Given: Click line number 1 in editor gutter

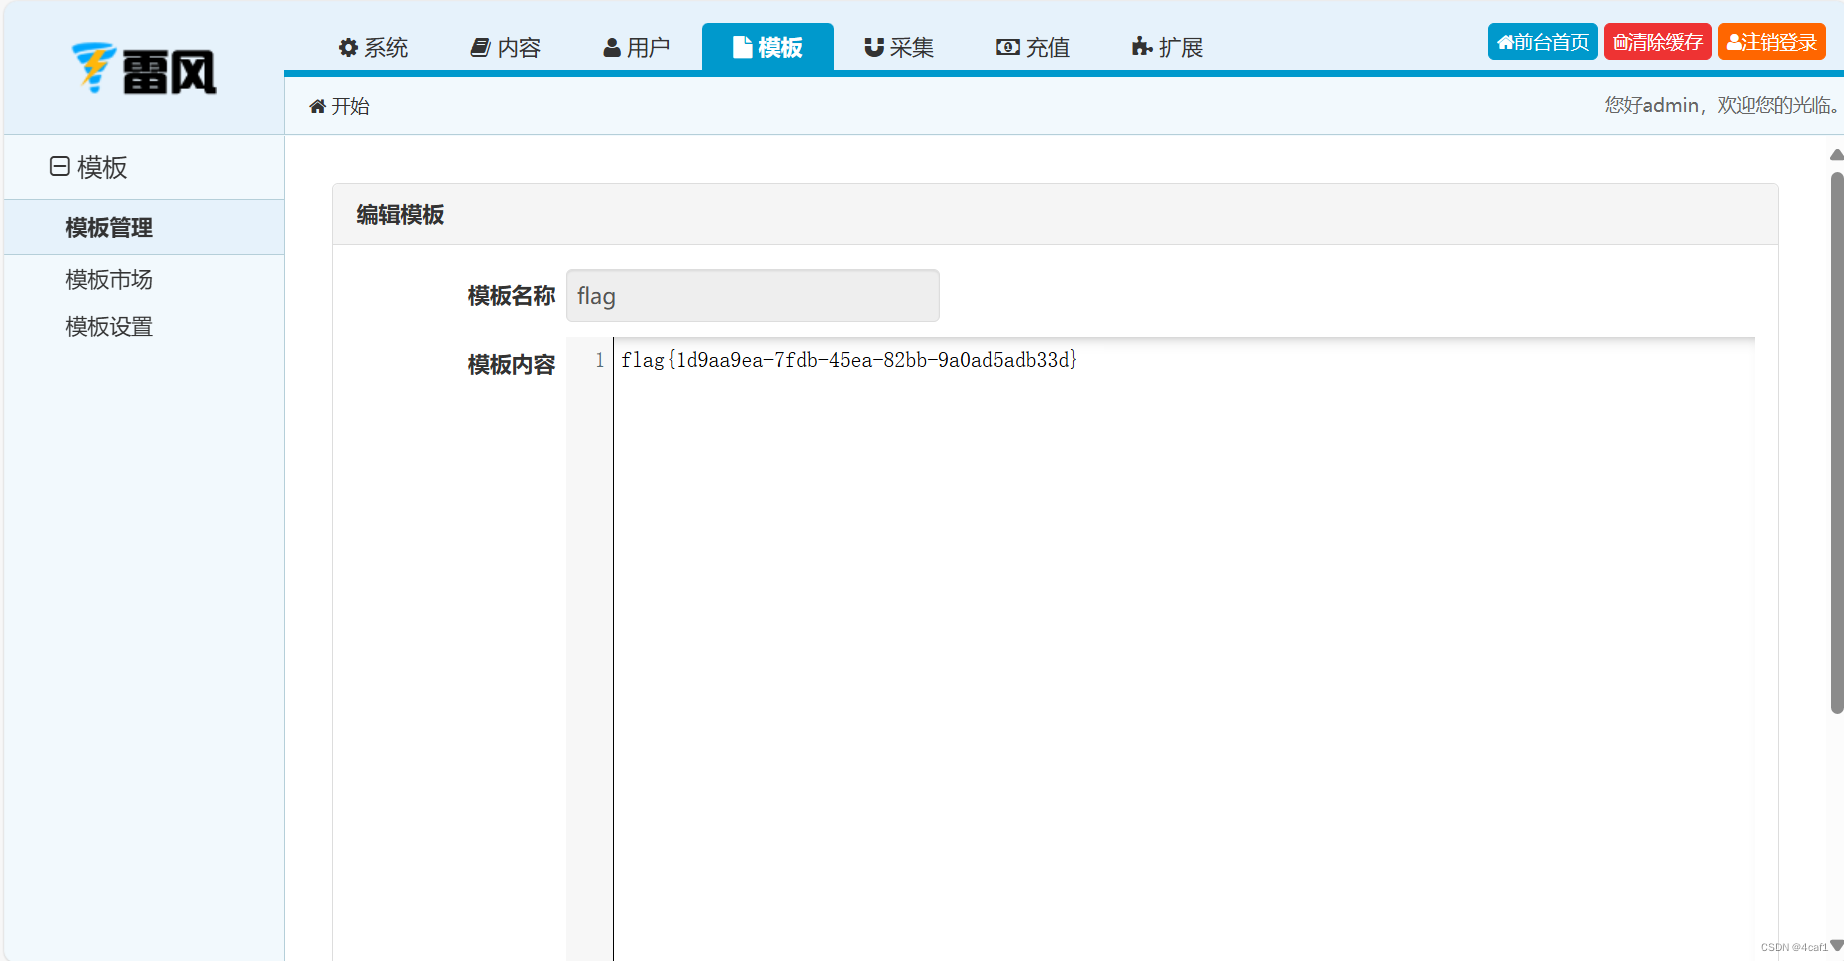Looking at the screenshot, I should [x=600, y=360].
